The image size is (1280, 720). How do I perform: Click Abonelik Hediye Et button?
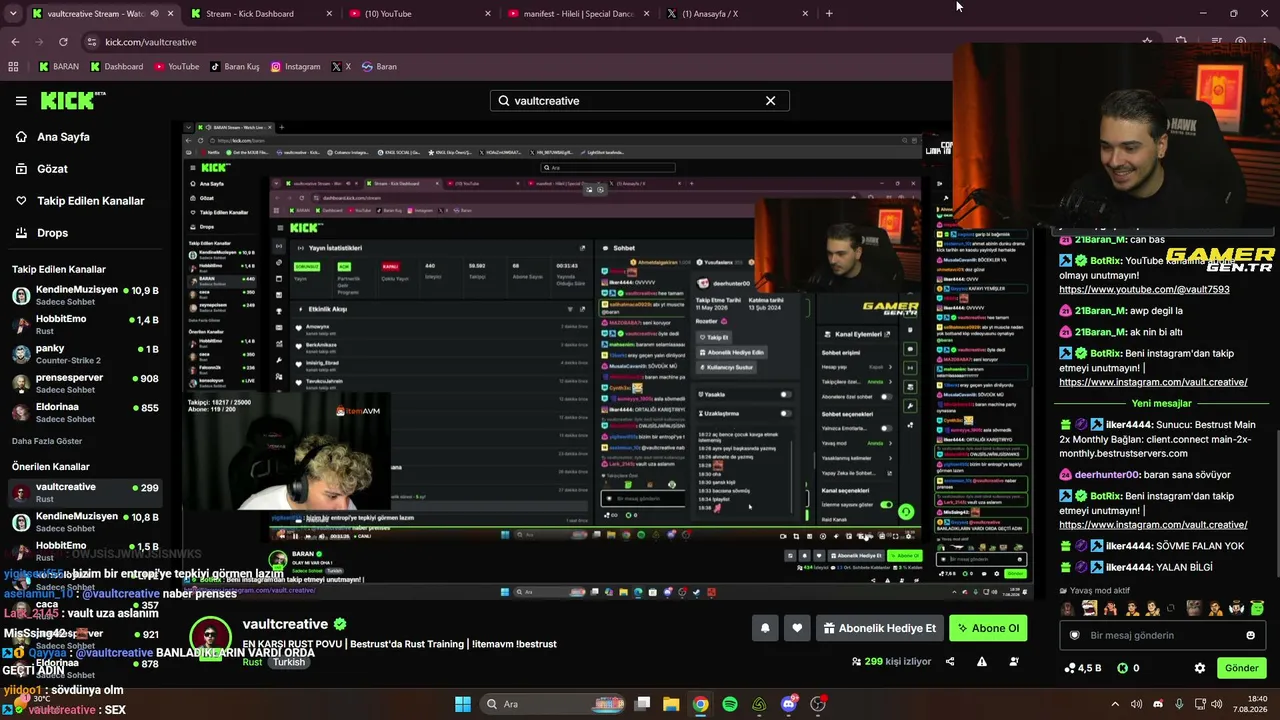879,628
